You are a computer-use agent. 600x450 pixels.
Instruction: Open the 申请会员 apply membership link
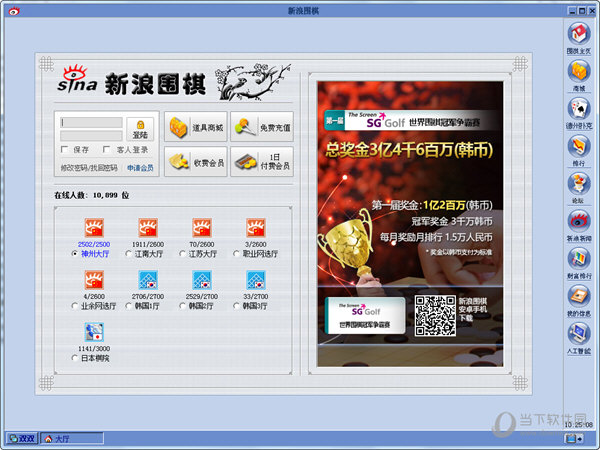140,168
